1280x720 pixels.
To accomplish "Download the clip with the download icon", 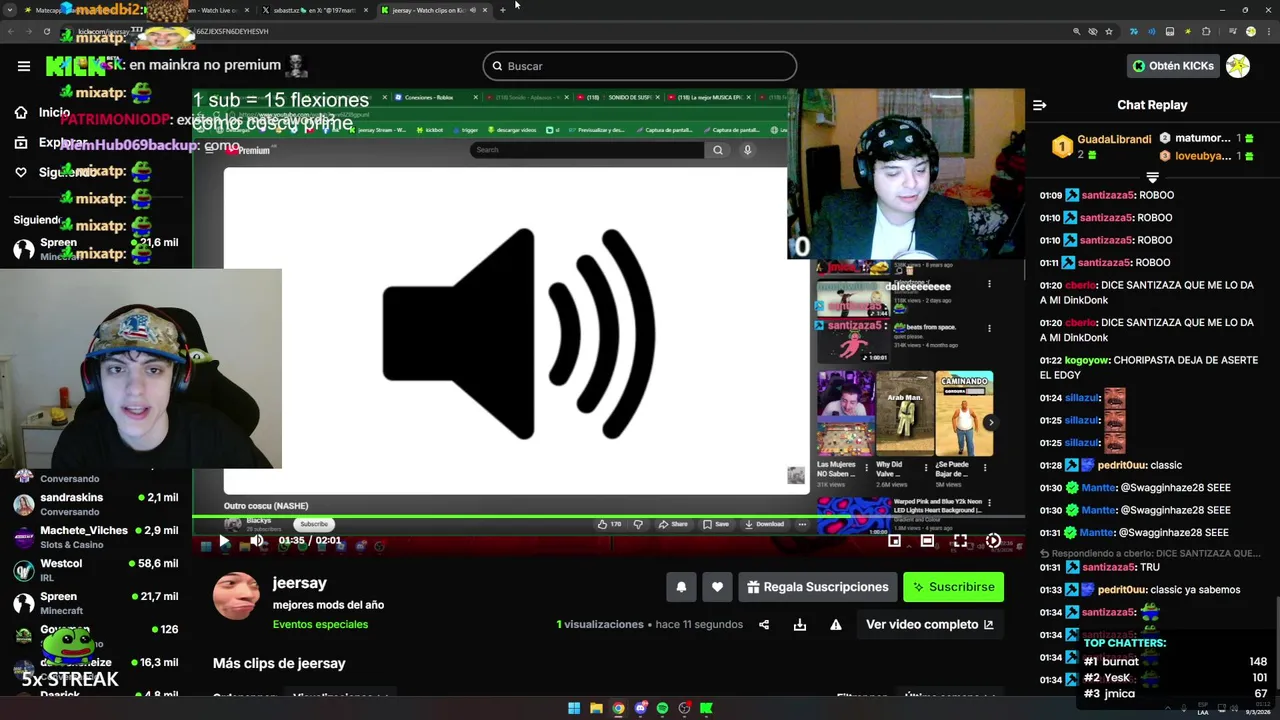I will 800,625.
